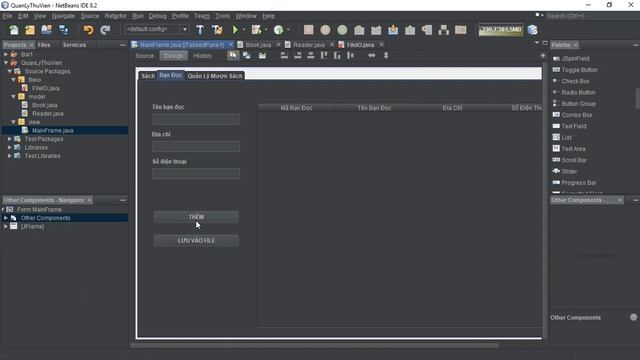This screenshot has height=360, width=640.
Task: Open the Run Project dropdown arrow
Action: click(244, 30)
